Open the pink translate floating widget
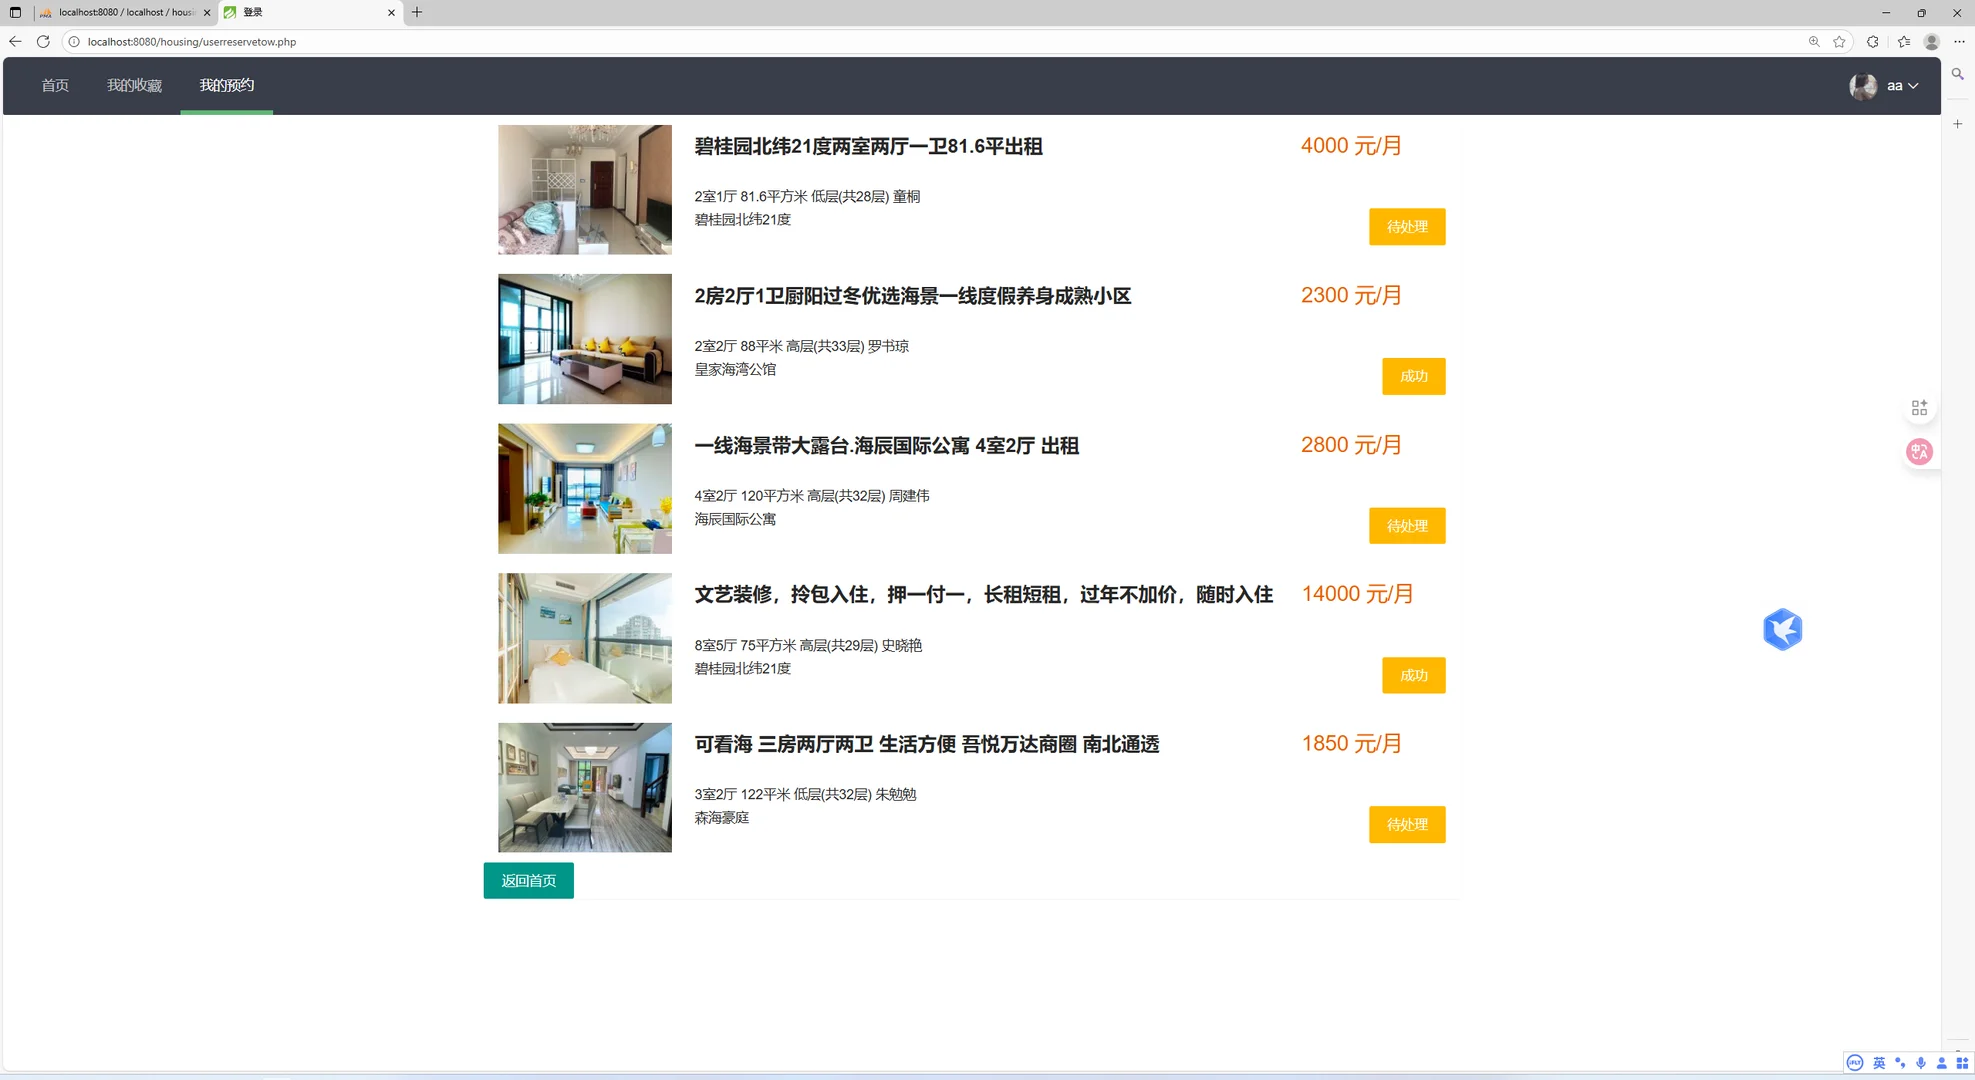Viewport: 1975px width, 1080px height. (x=1919, y=451)
